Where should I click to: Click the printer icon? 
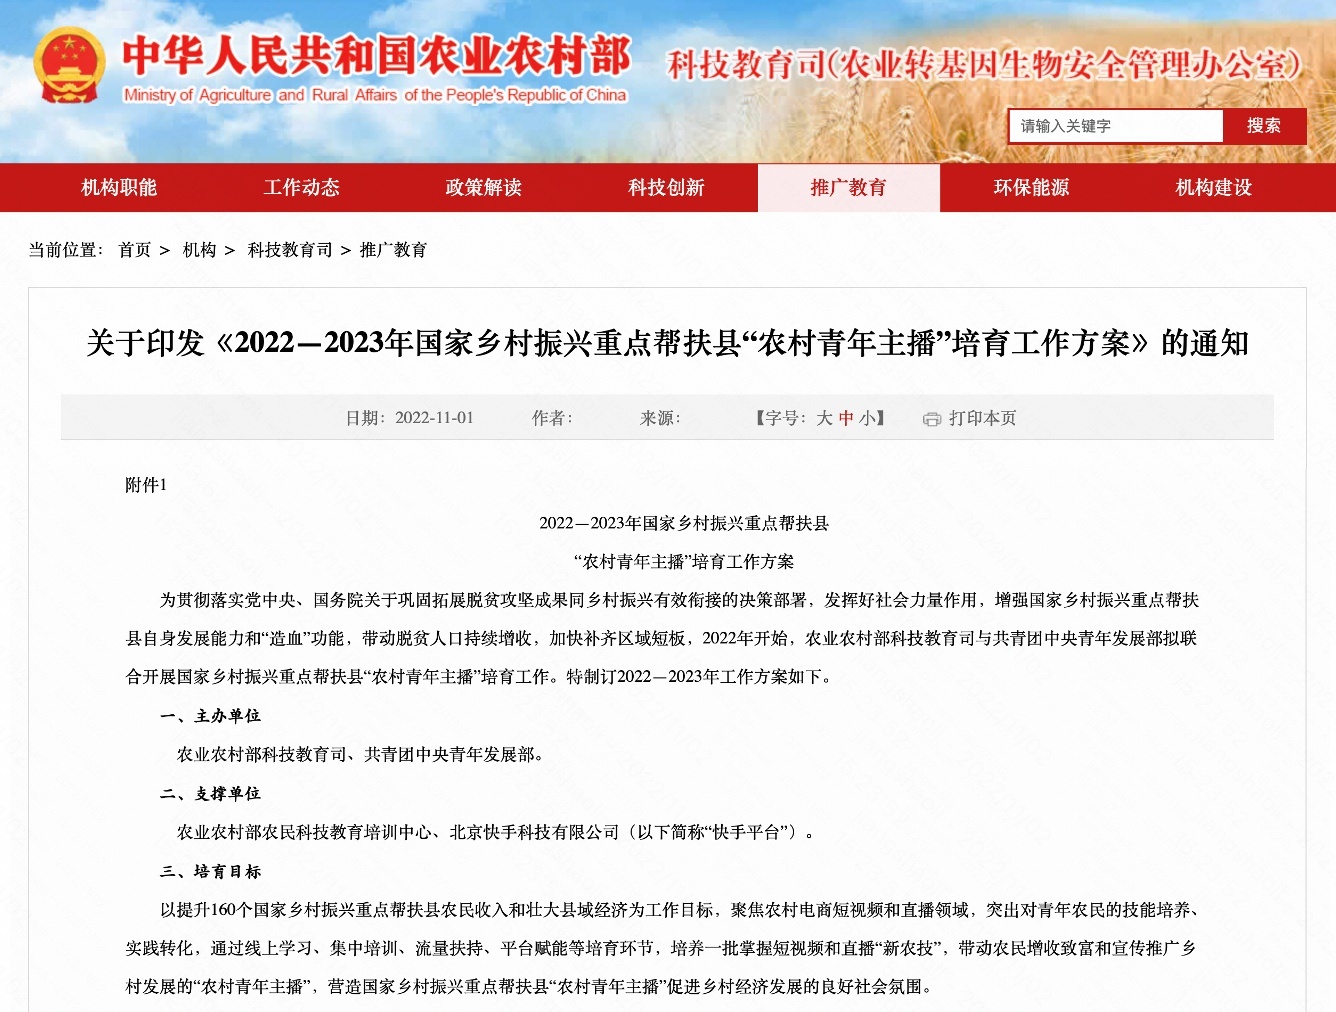tap(932, 419)
